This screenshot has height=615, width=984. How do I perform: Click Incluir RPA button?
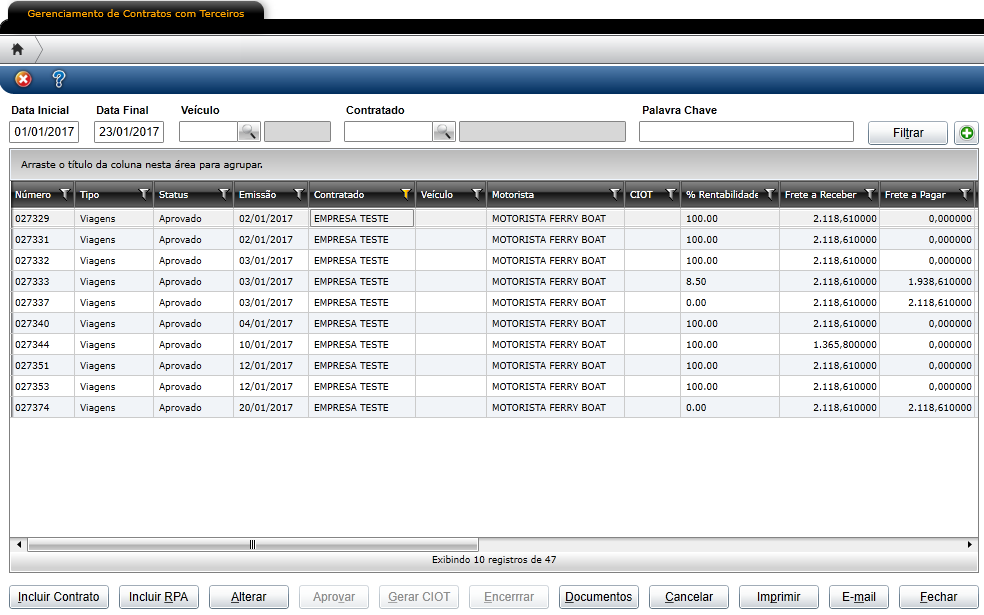[159, 597]
